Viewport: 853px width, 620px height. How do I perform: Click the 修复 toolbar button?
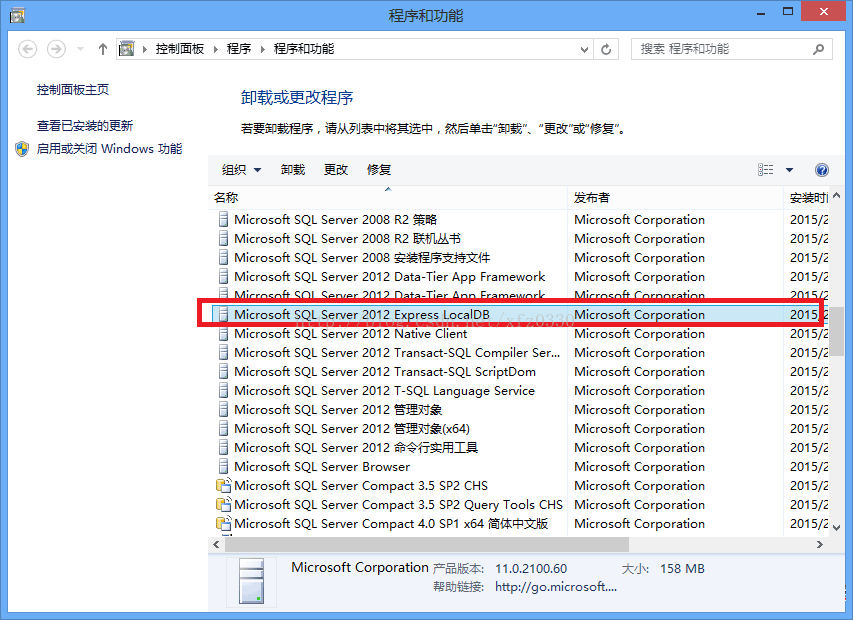[379, 170]
